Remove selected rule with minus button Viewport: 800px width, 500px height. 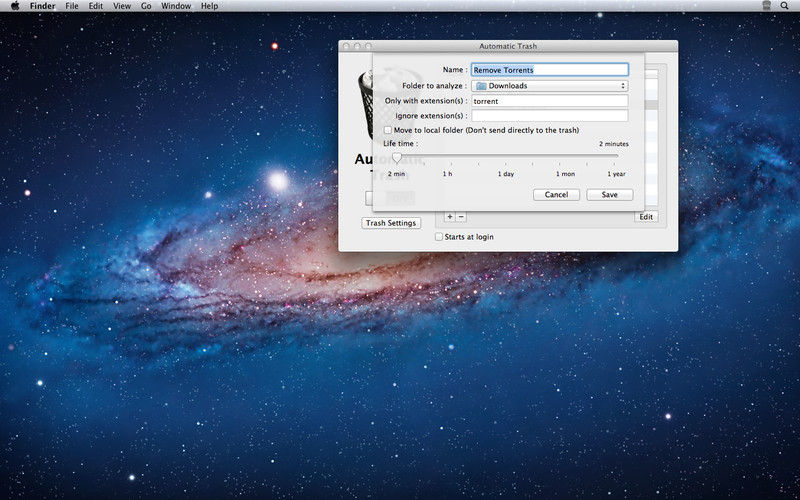pyautogui.click(x=461, y=217)
